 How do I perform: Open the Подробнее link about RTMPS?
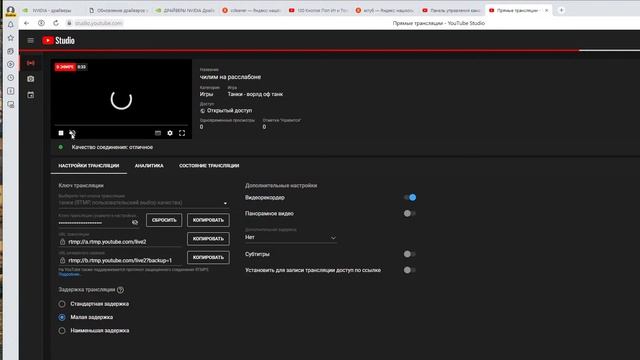point(69,274)
